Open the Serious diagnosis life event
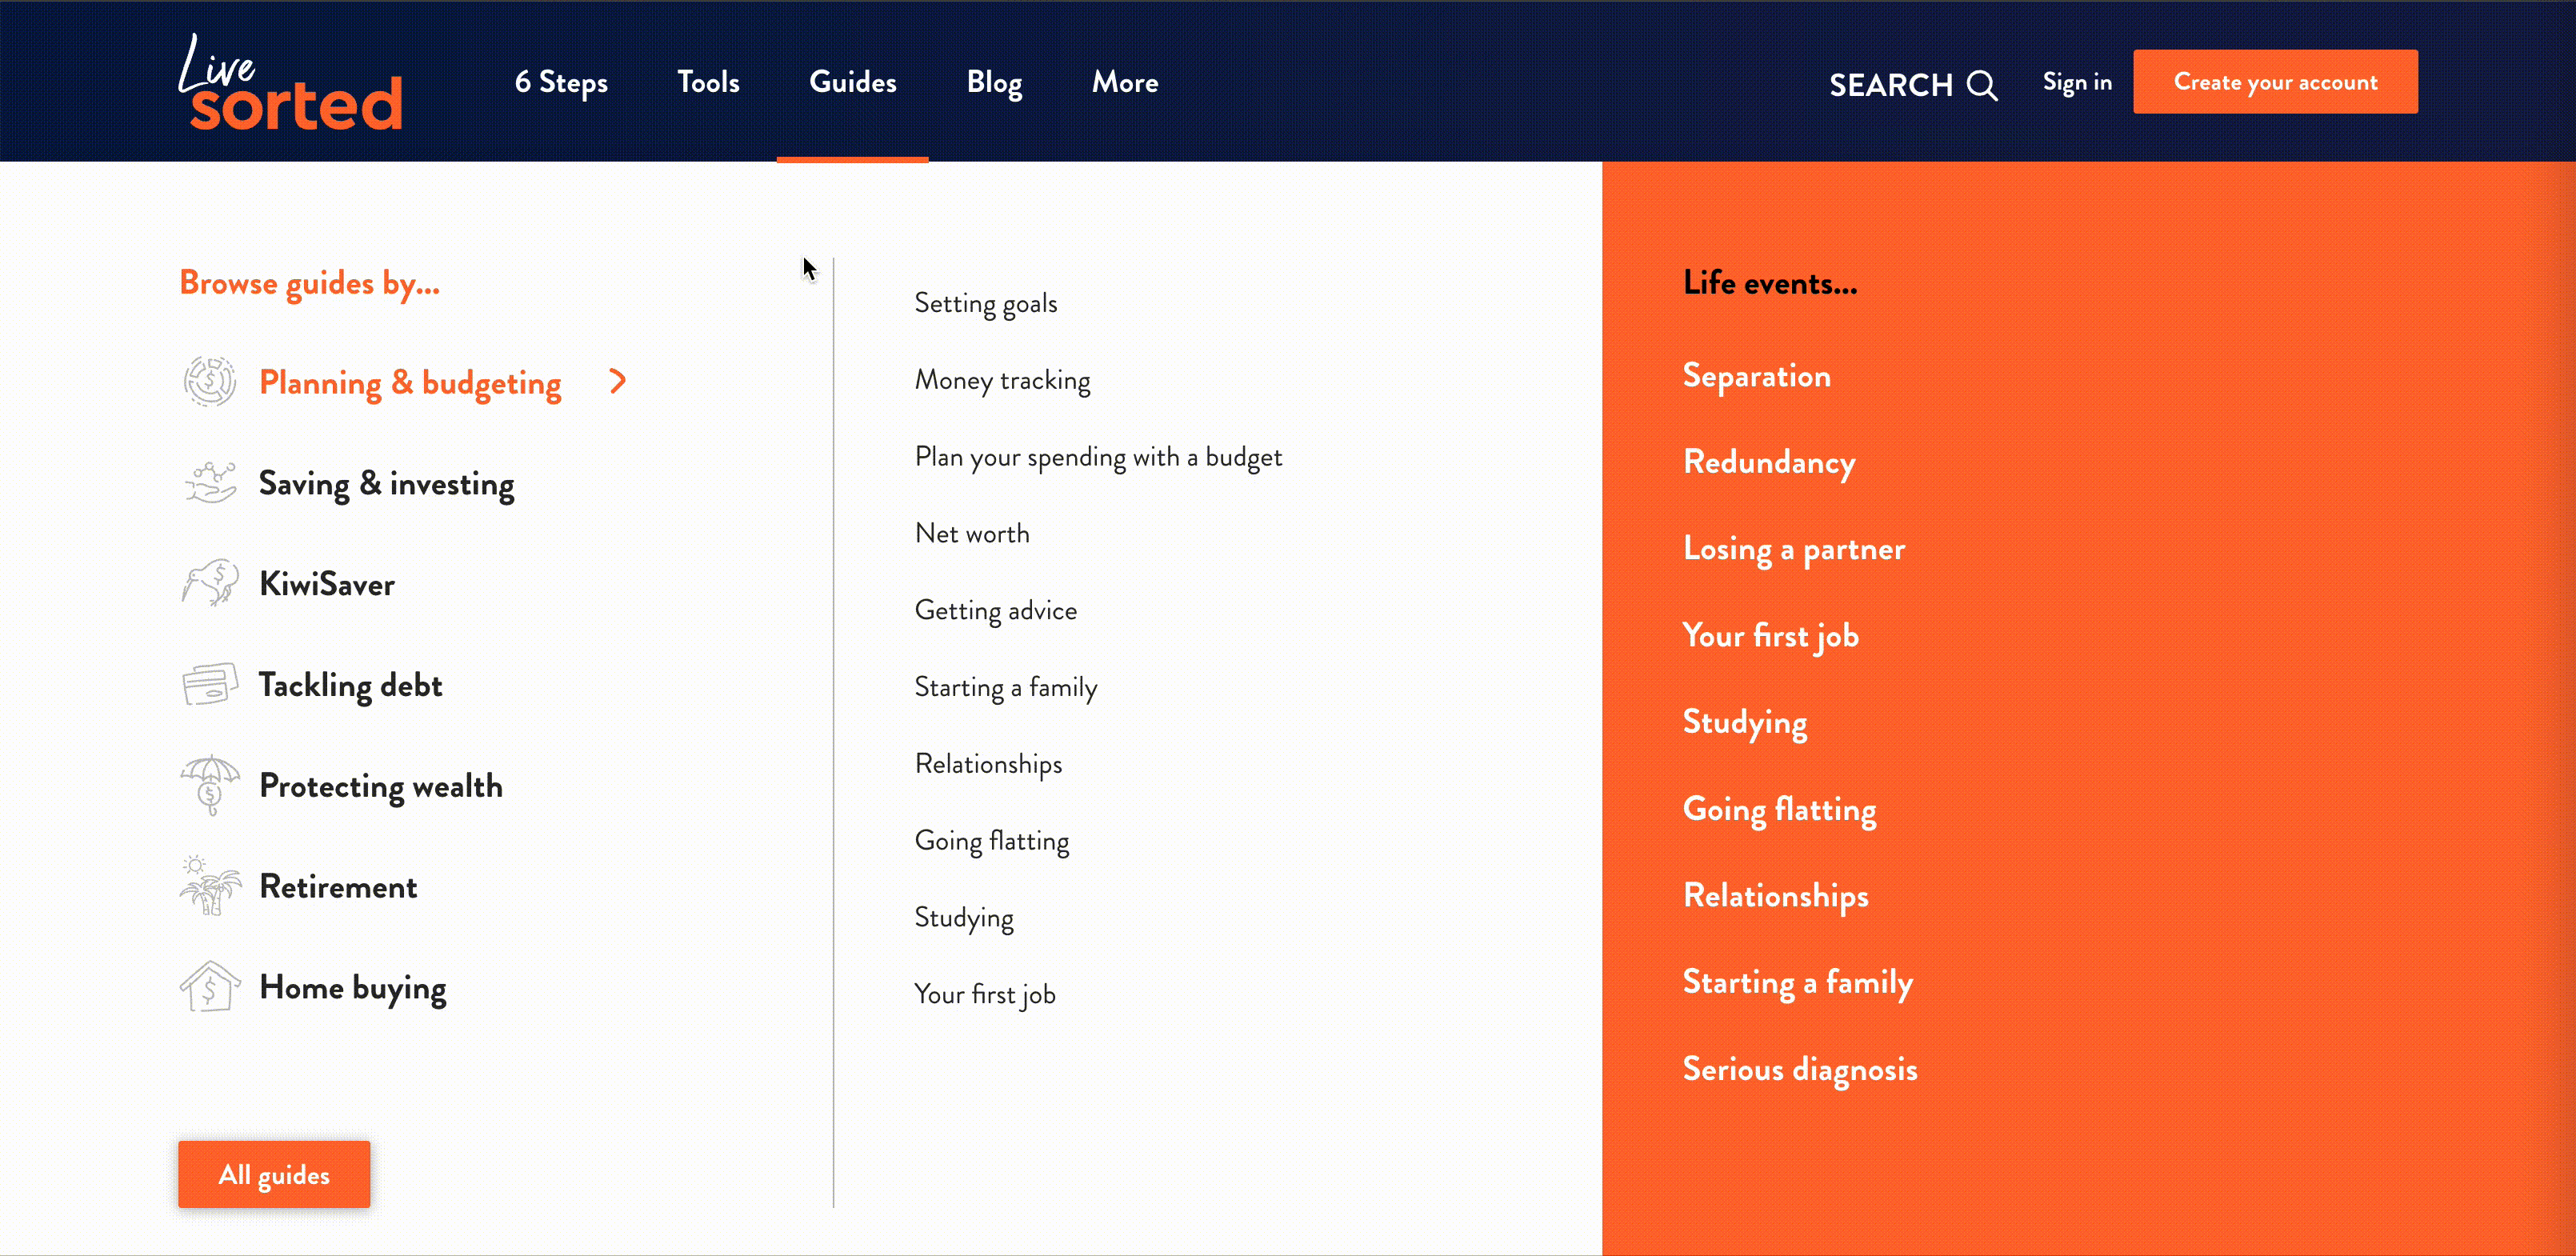The width and height of the screenshot is (2576, 1256). coord(1799,1069)
